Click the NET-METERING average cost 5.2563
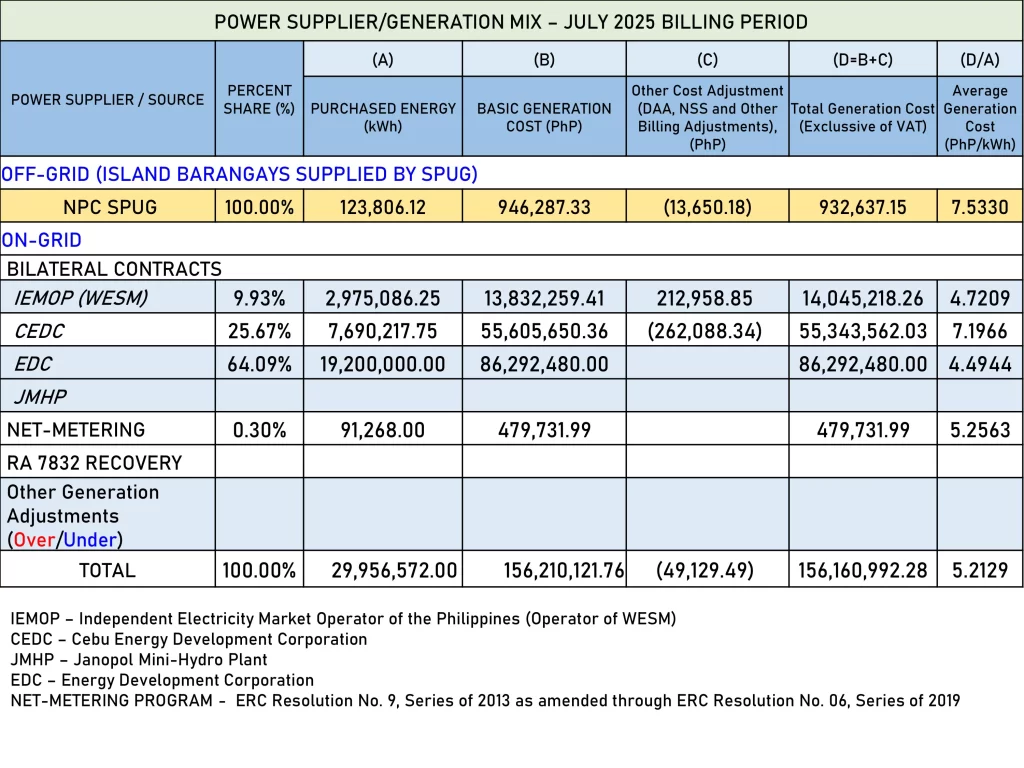Viewport: 1024px width, 768px height. click(980, 430)
